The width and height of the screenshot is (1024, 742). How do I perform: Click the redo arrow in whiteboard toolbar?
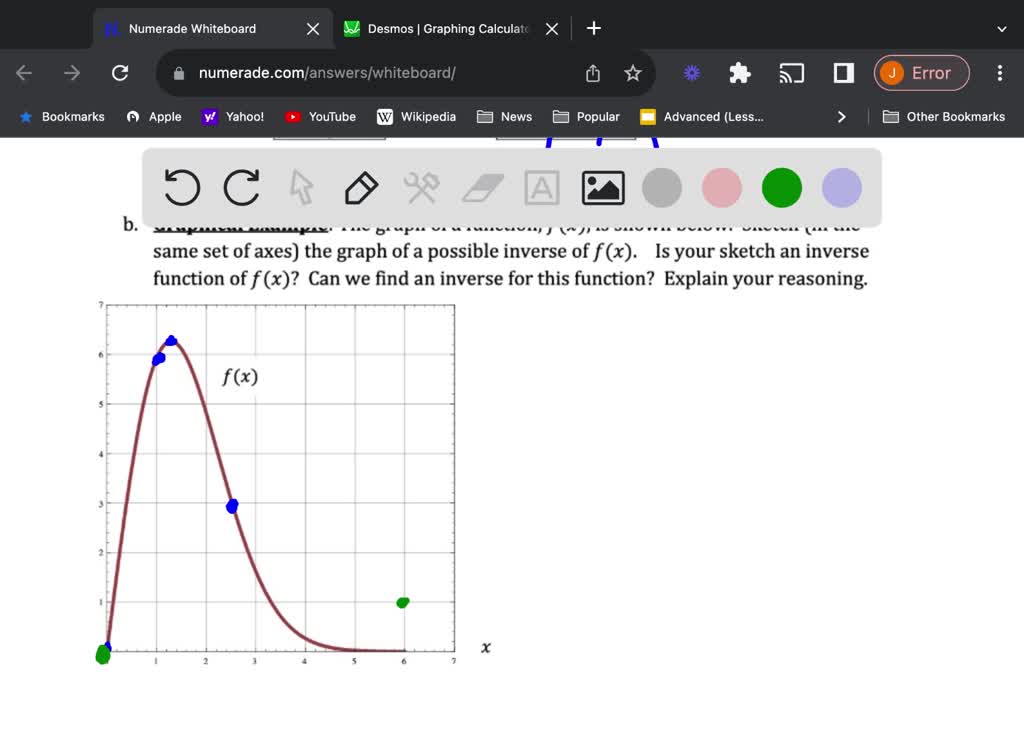pyautogui.click(x=241, y=187)
